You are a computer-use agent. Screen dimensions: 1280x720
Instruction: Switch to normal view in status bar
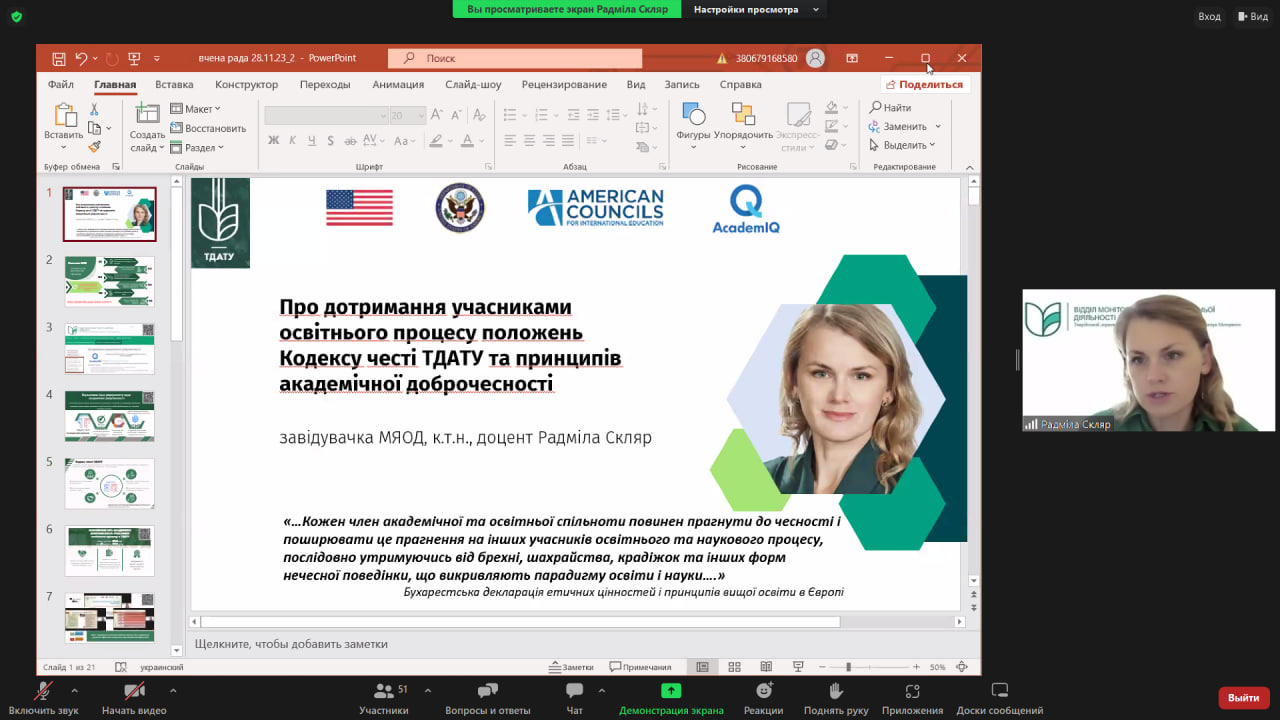point(702,667)
